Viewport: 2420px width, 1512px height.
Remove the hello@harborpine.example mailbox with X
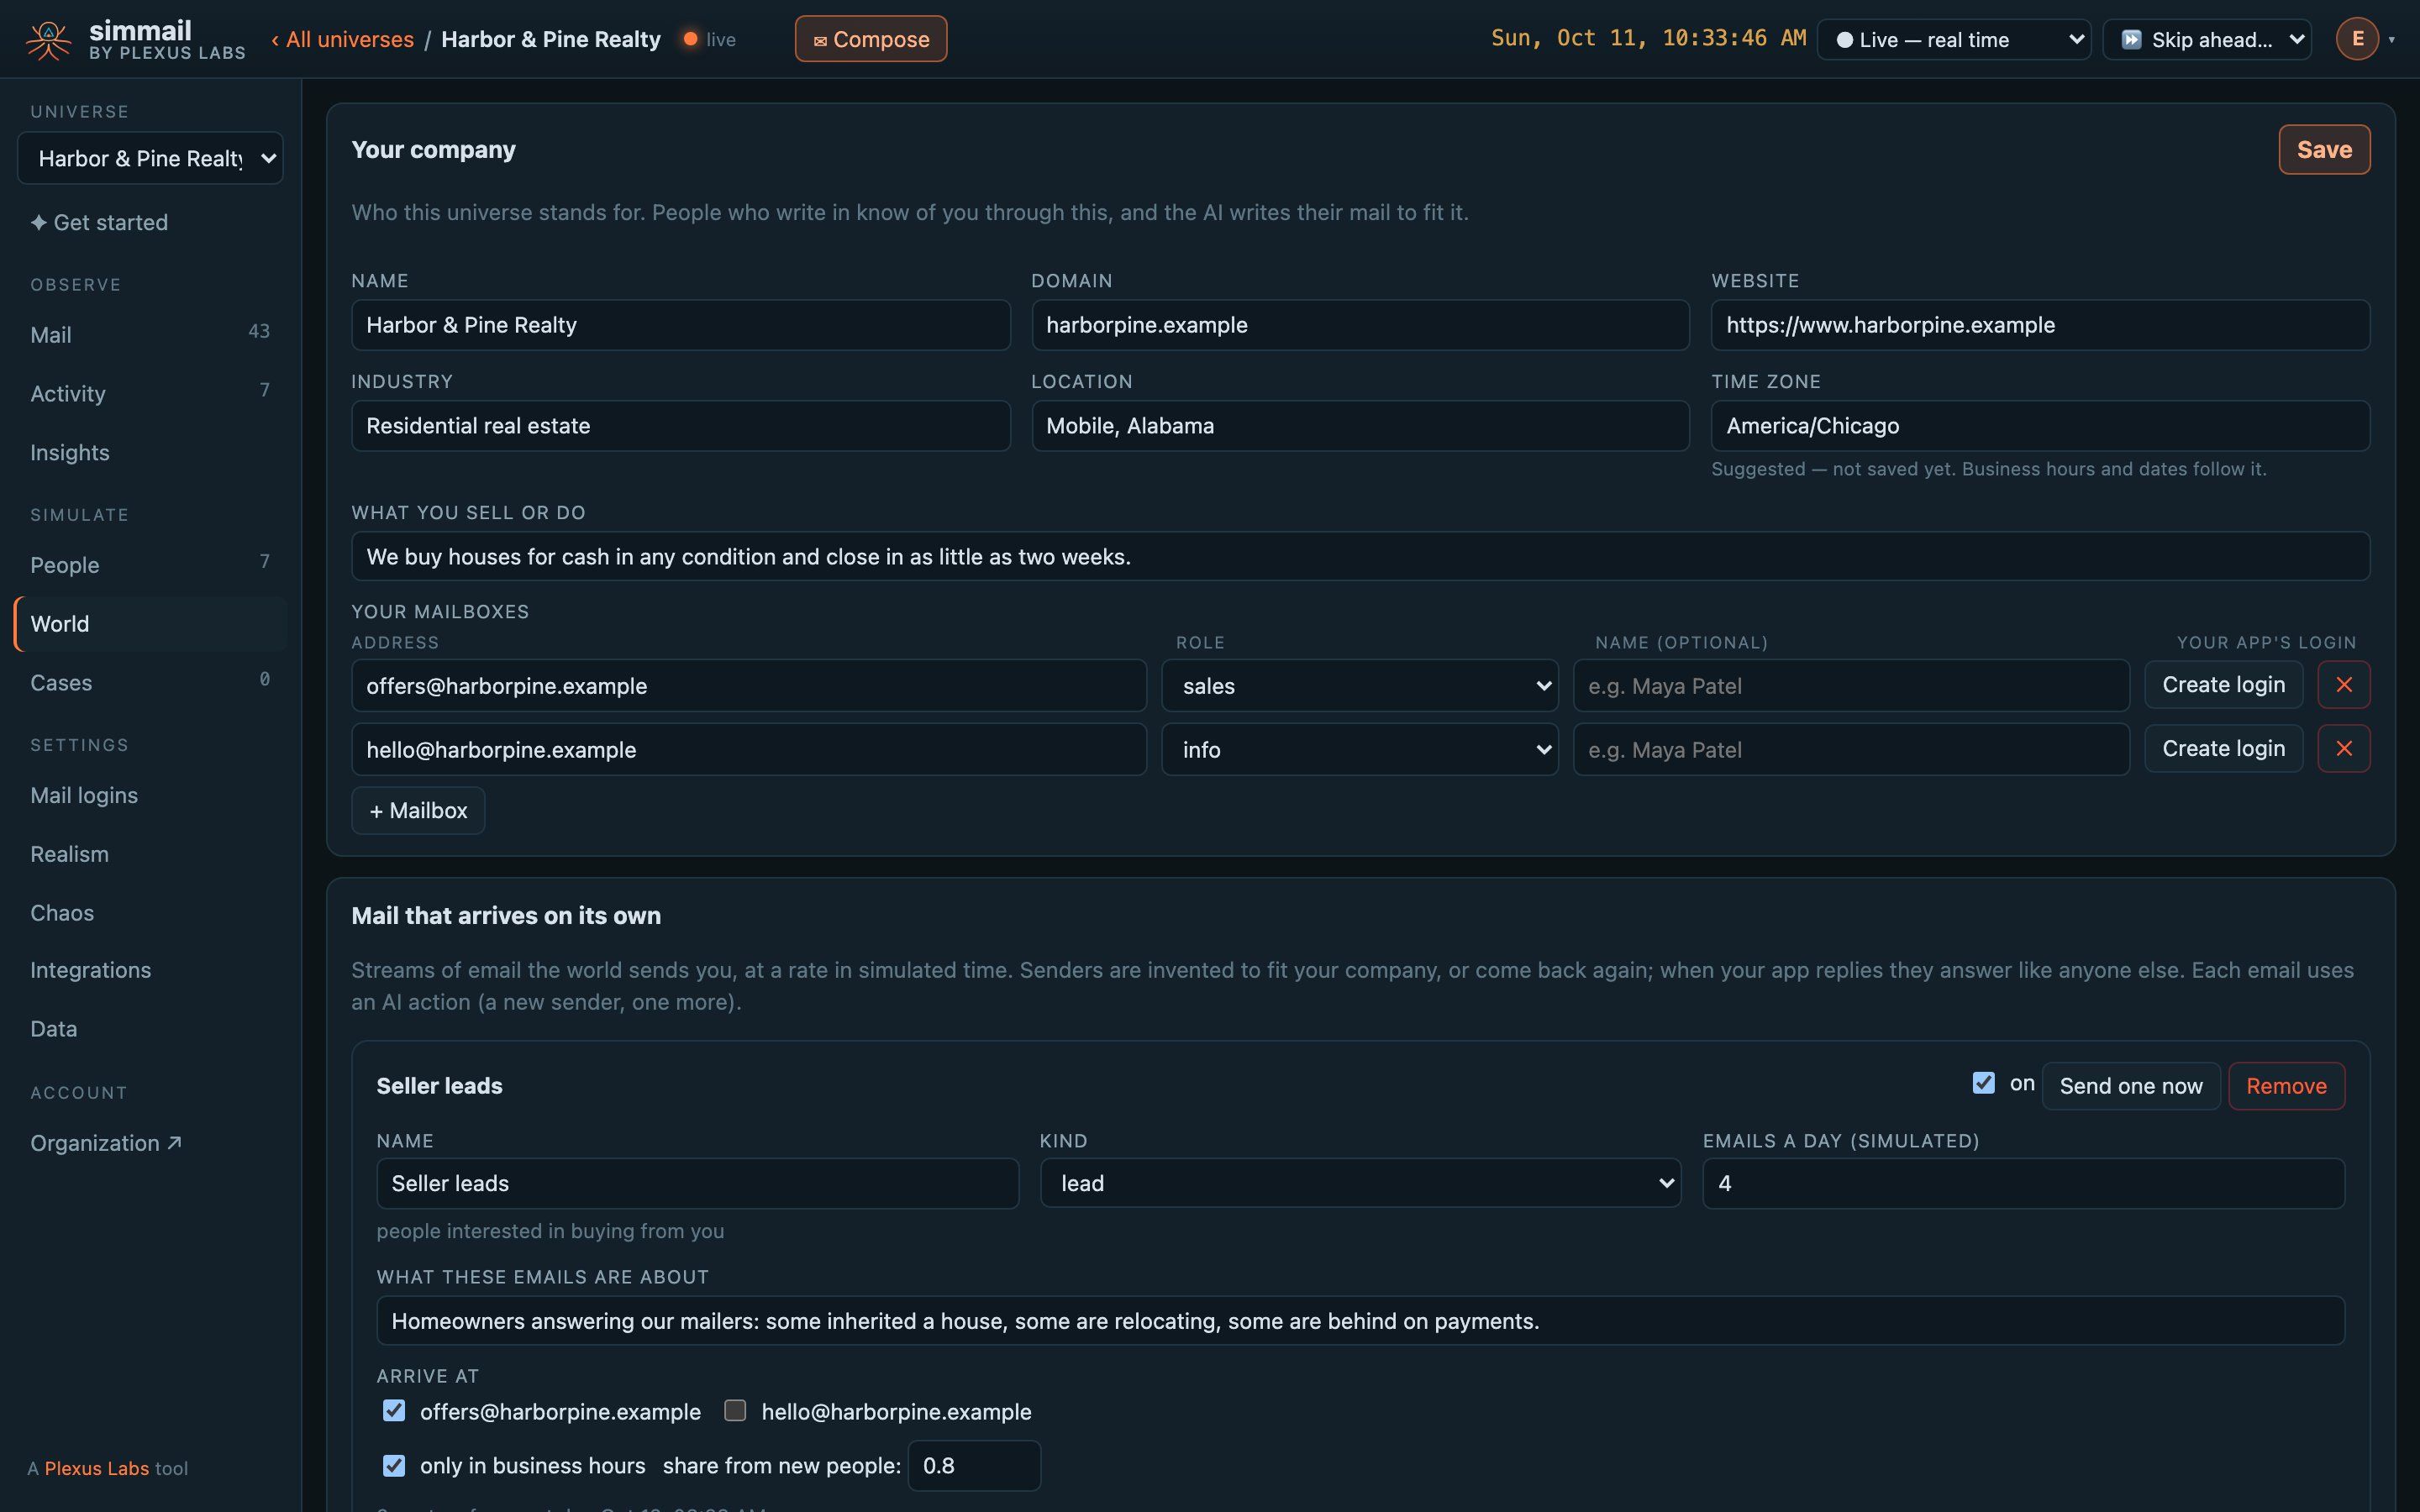pyautogui.click(x=2343, y=749)
